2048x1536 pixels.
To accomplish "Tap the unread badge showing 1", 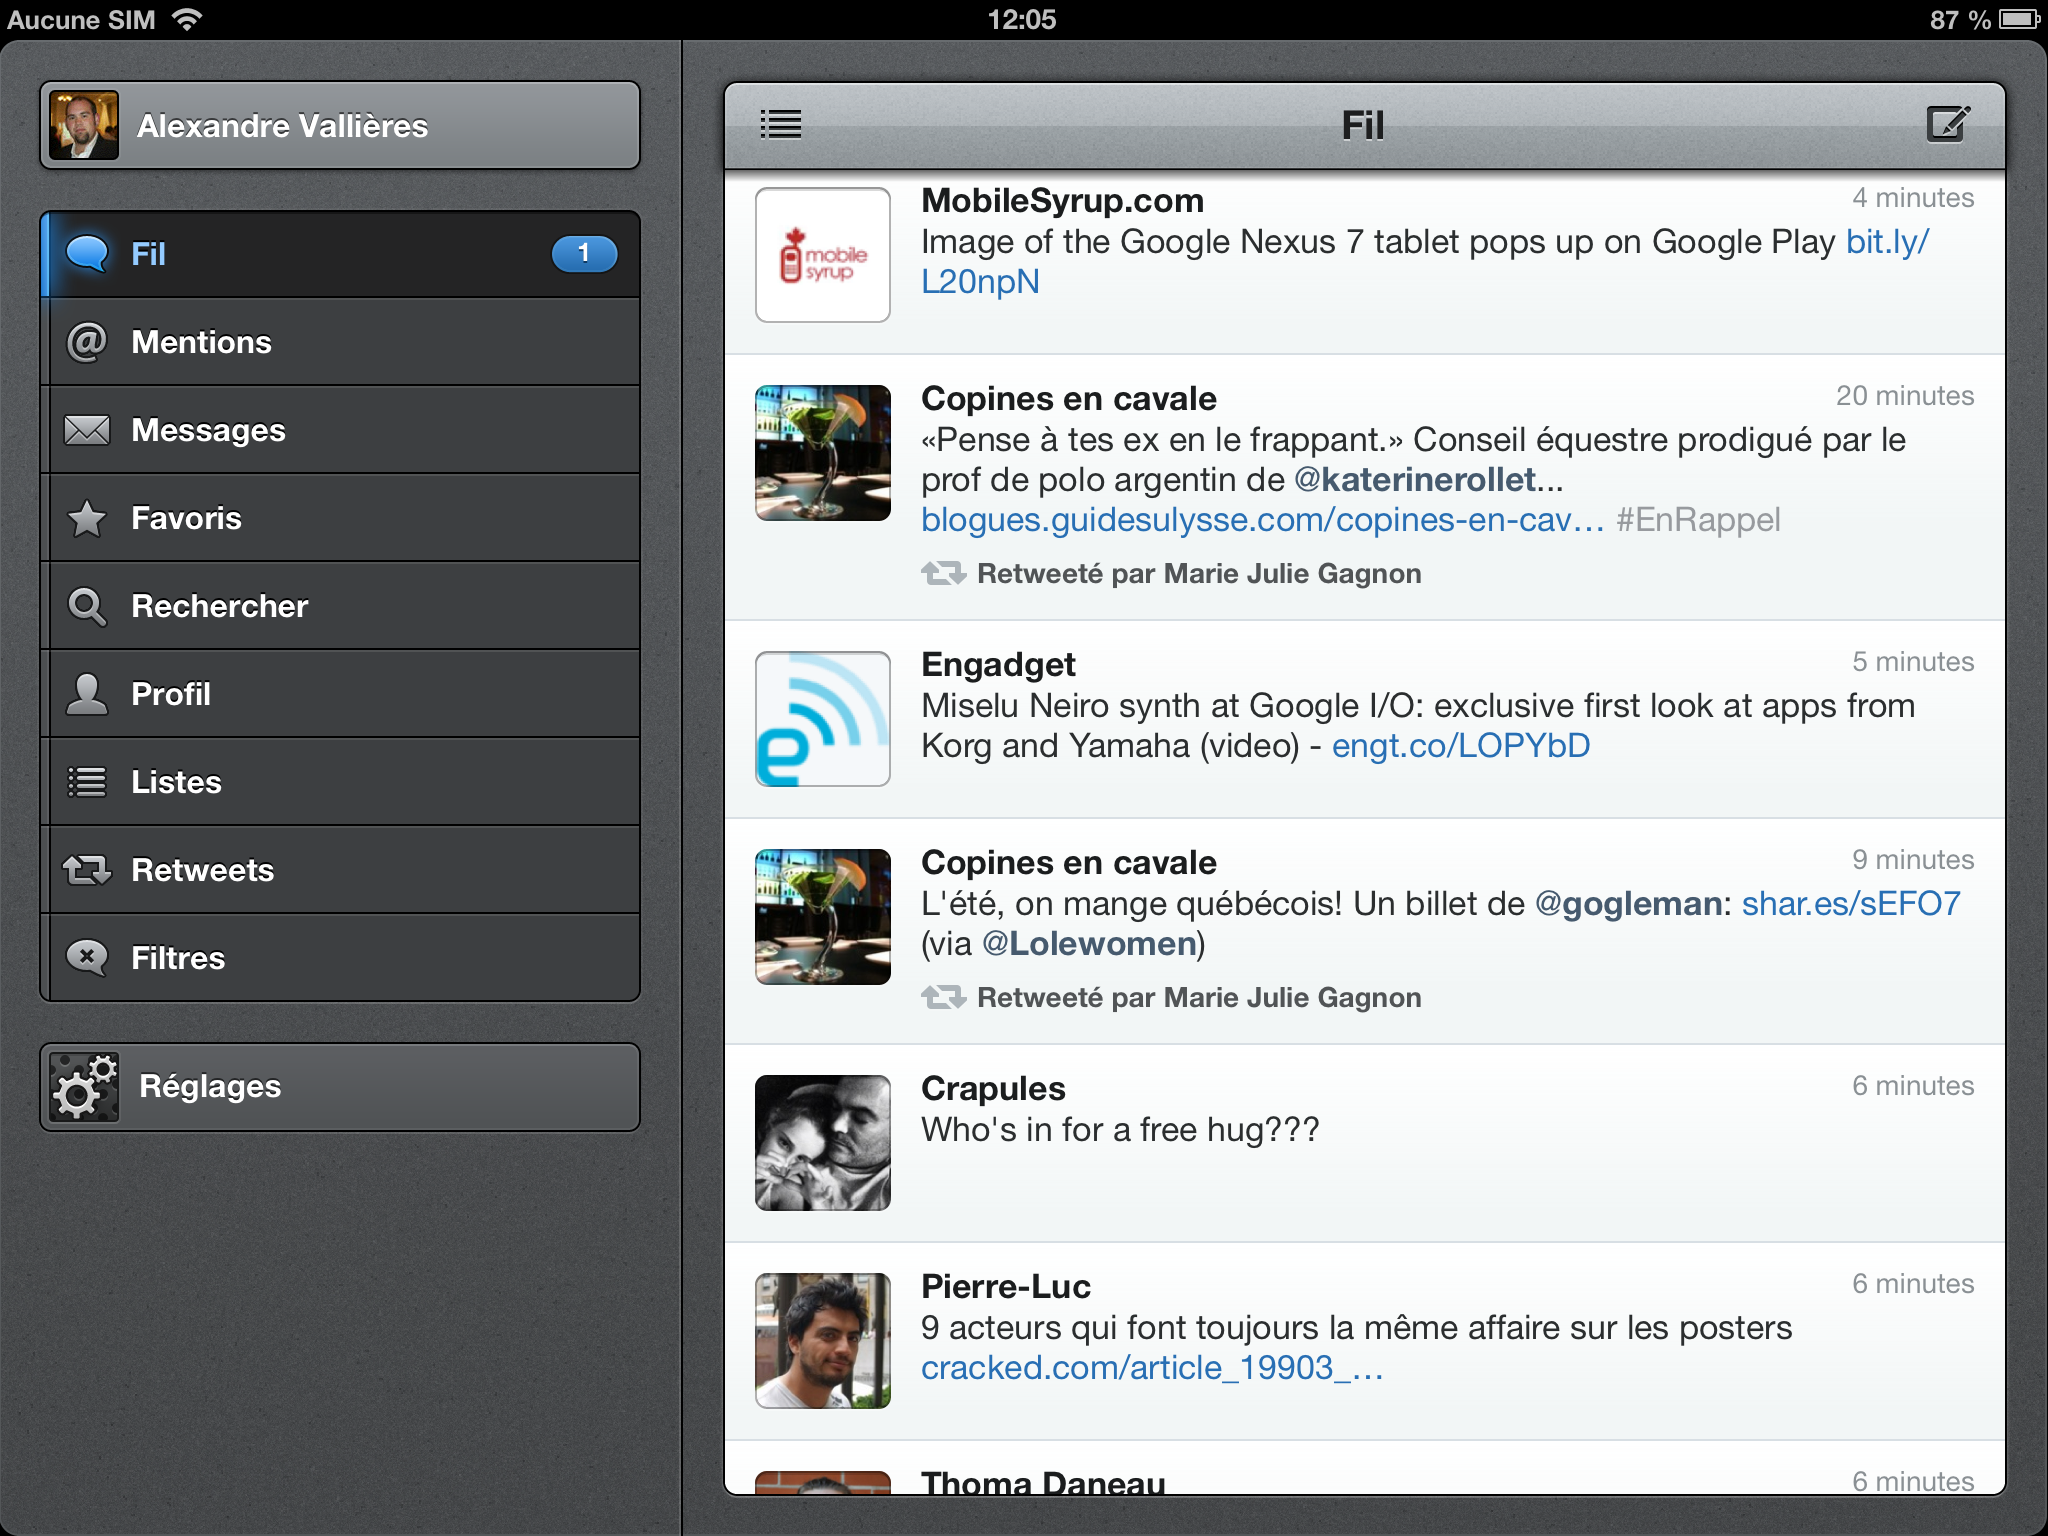I will (x=584, y=254).
